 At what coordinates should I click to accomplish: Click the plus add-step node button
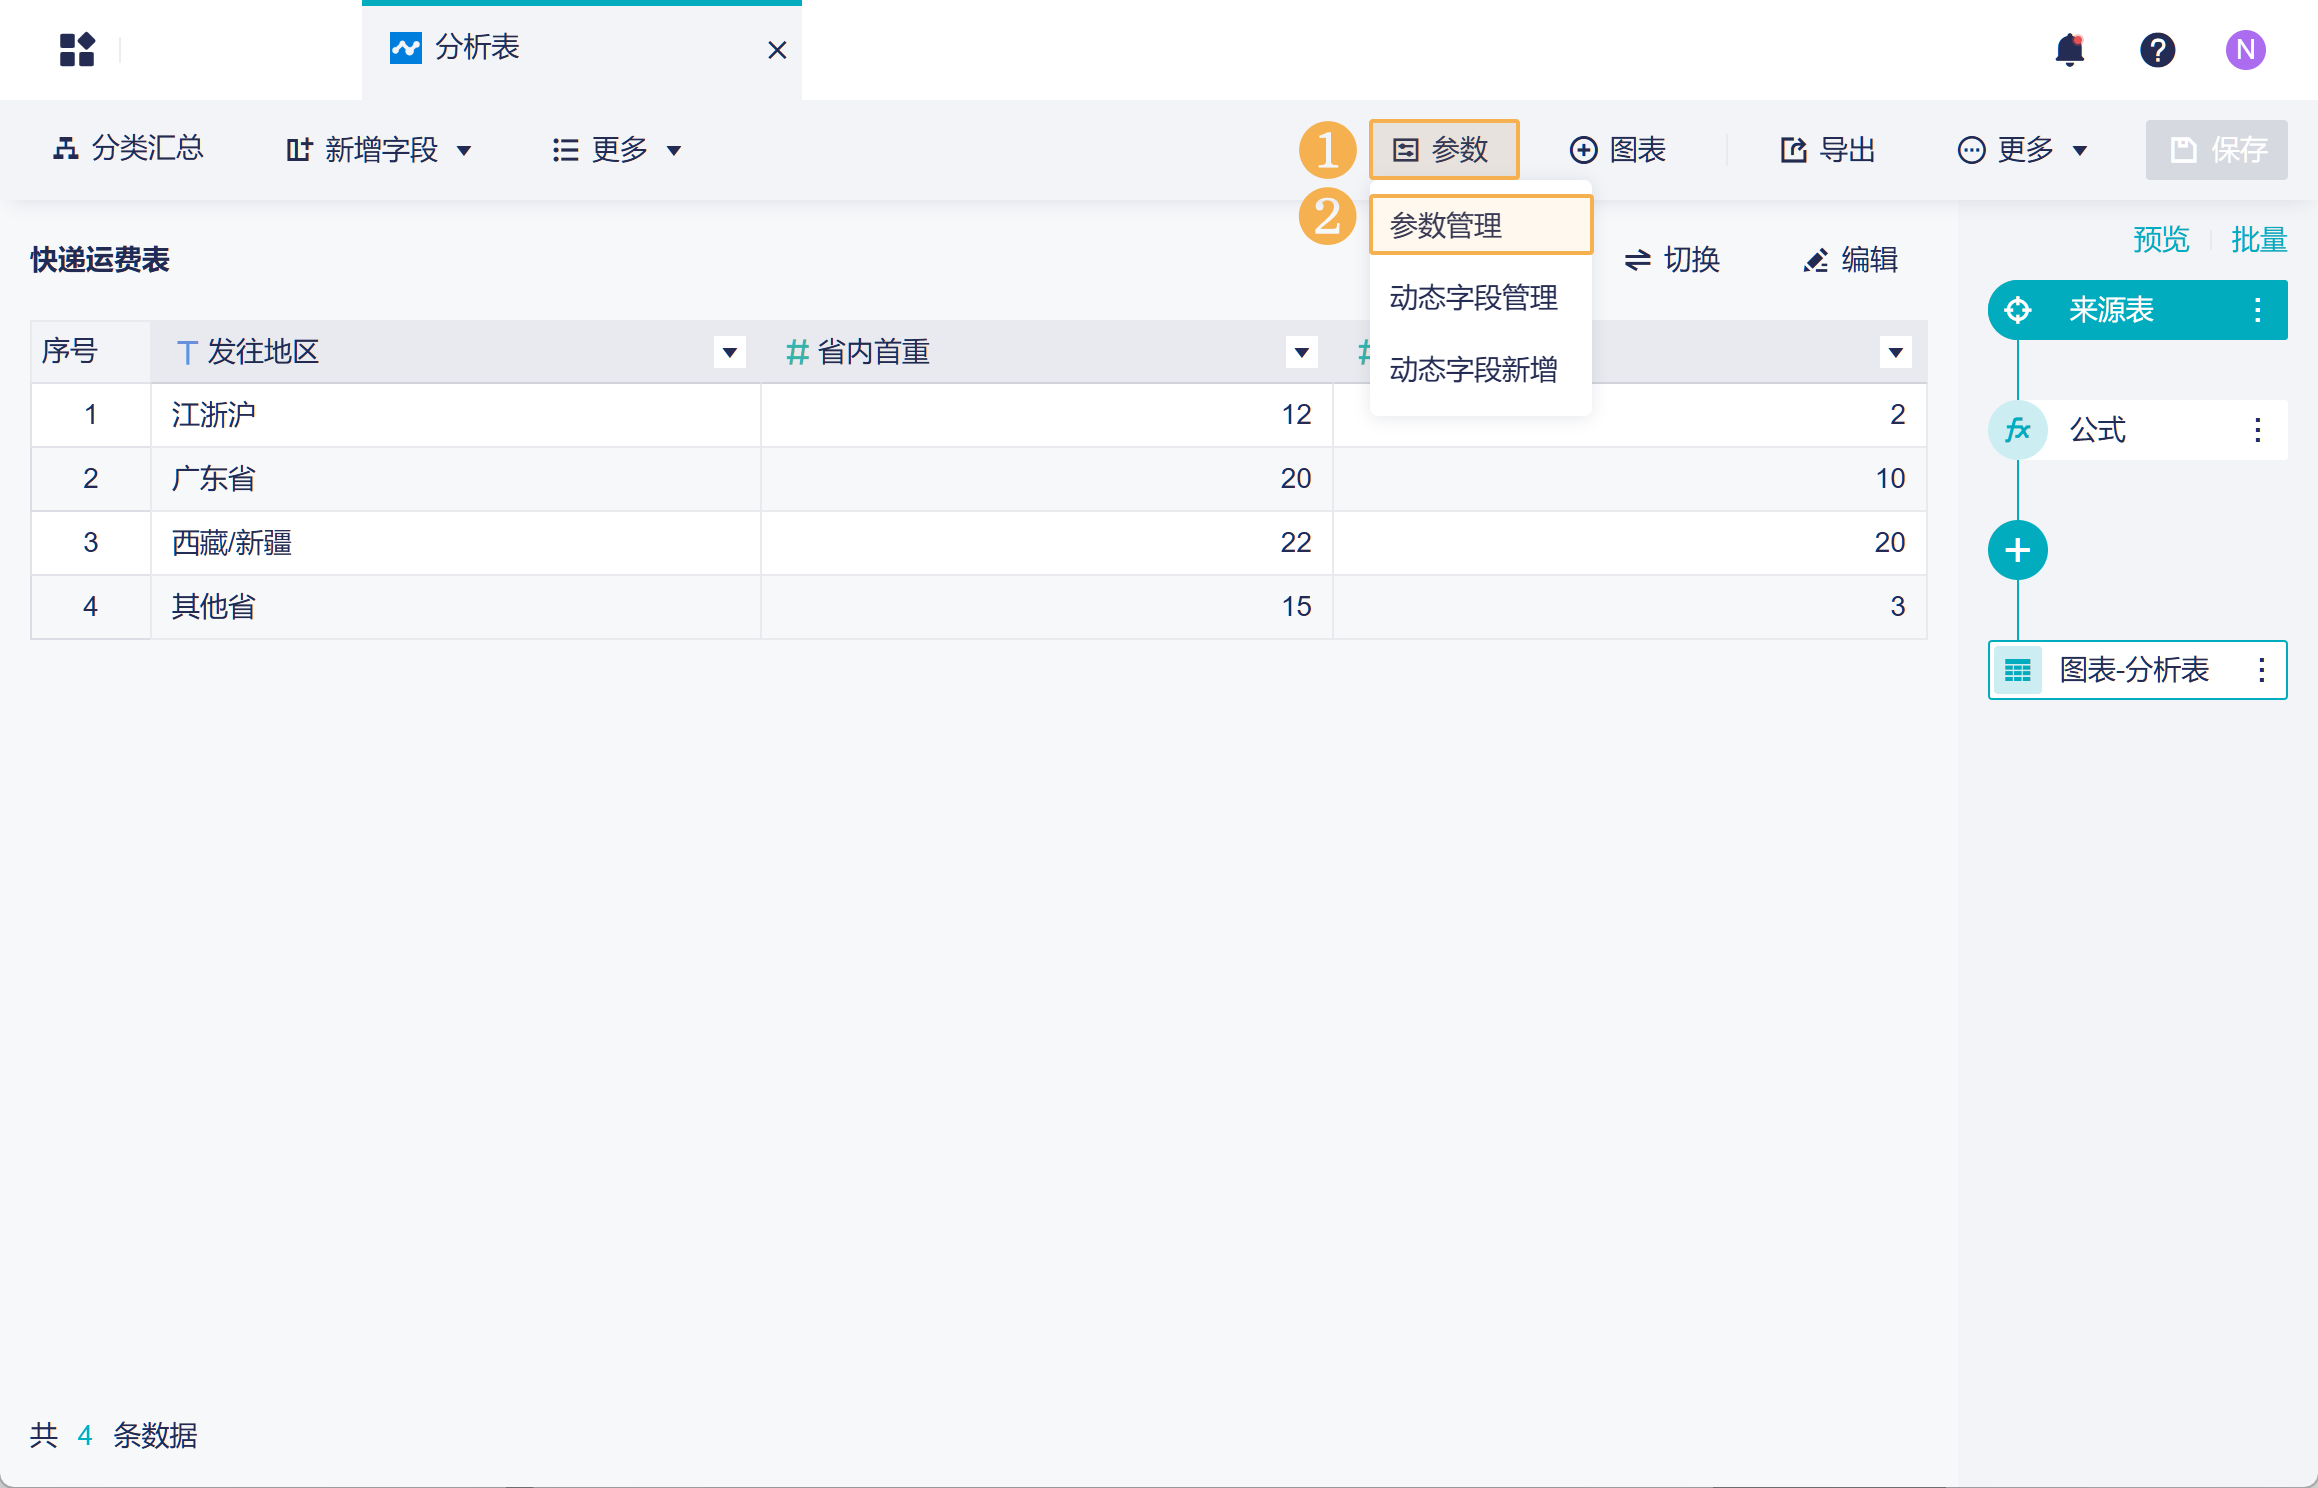pos(2017,550)
